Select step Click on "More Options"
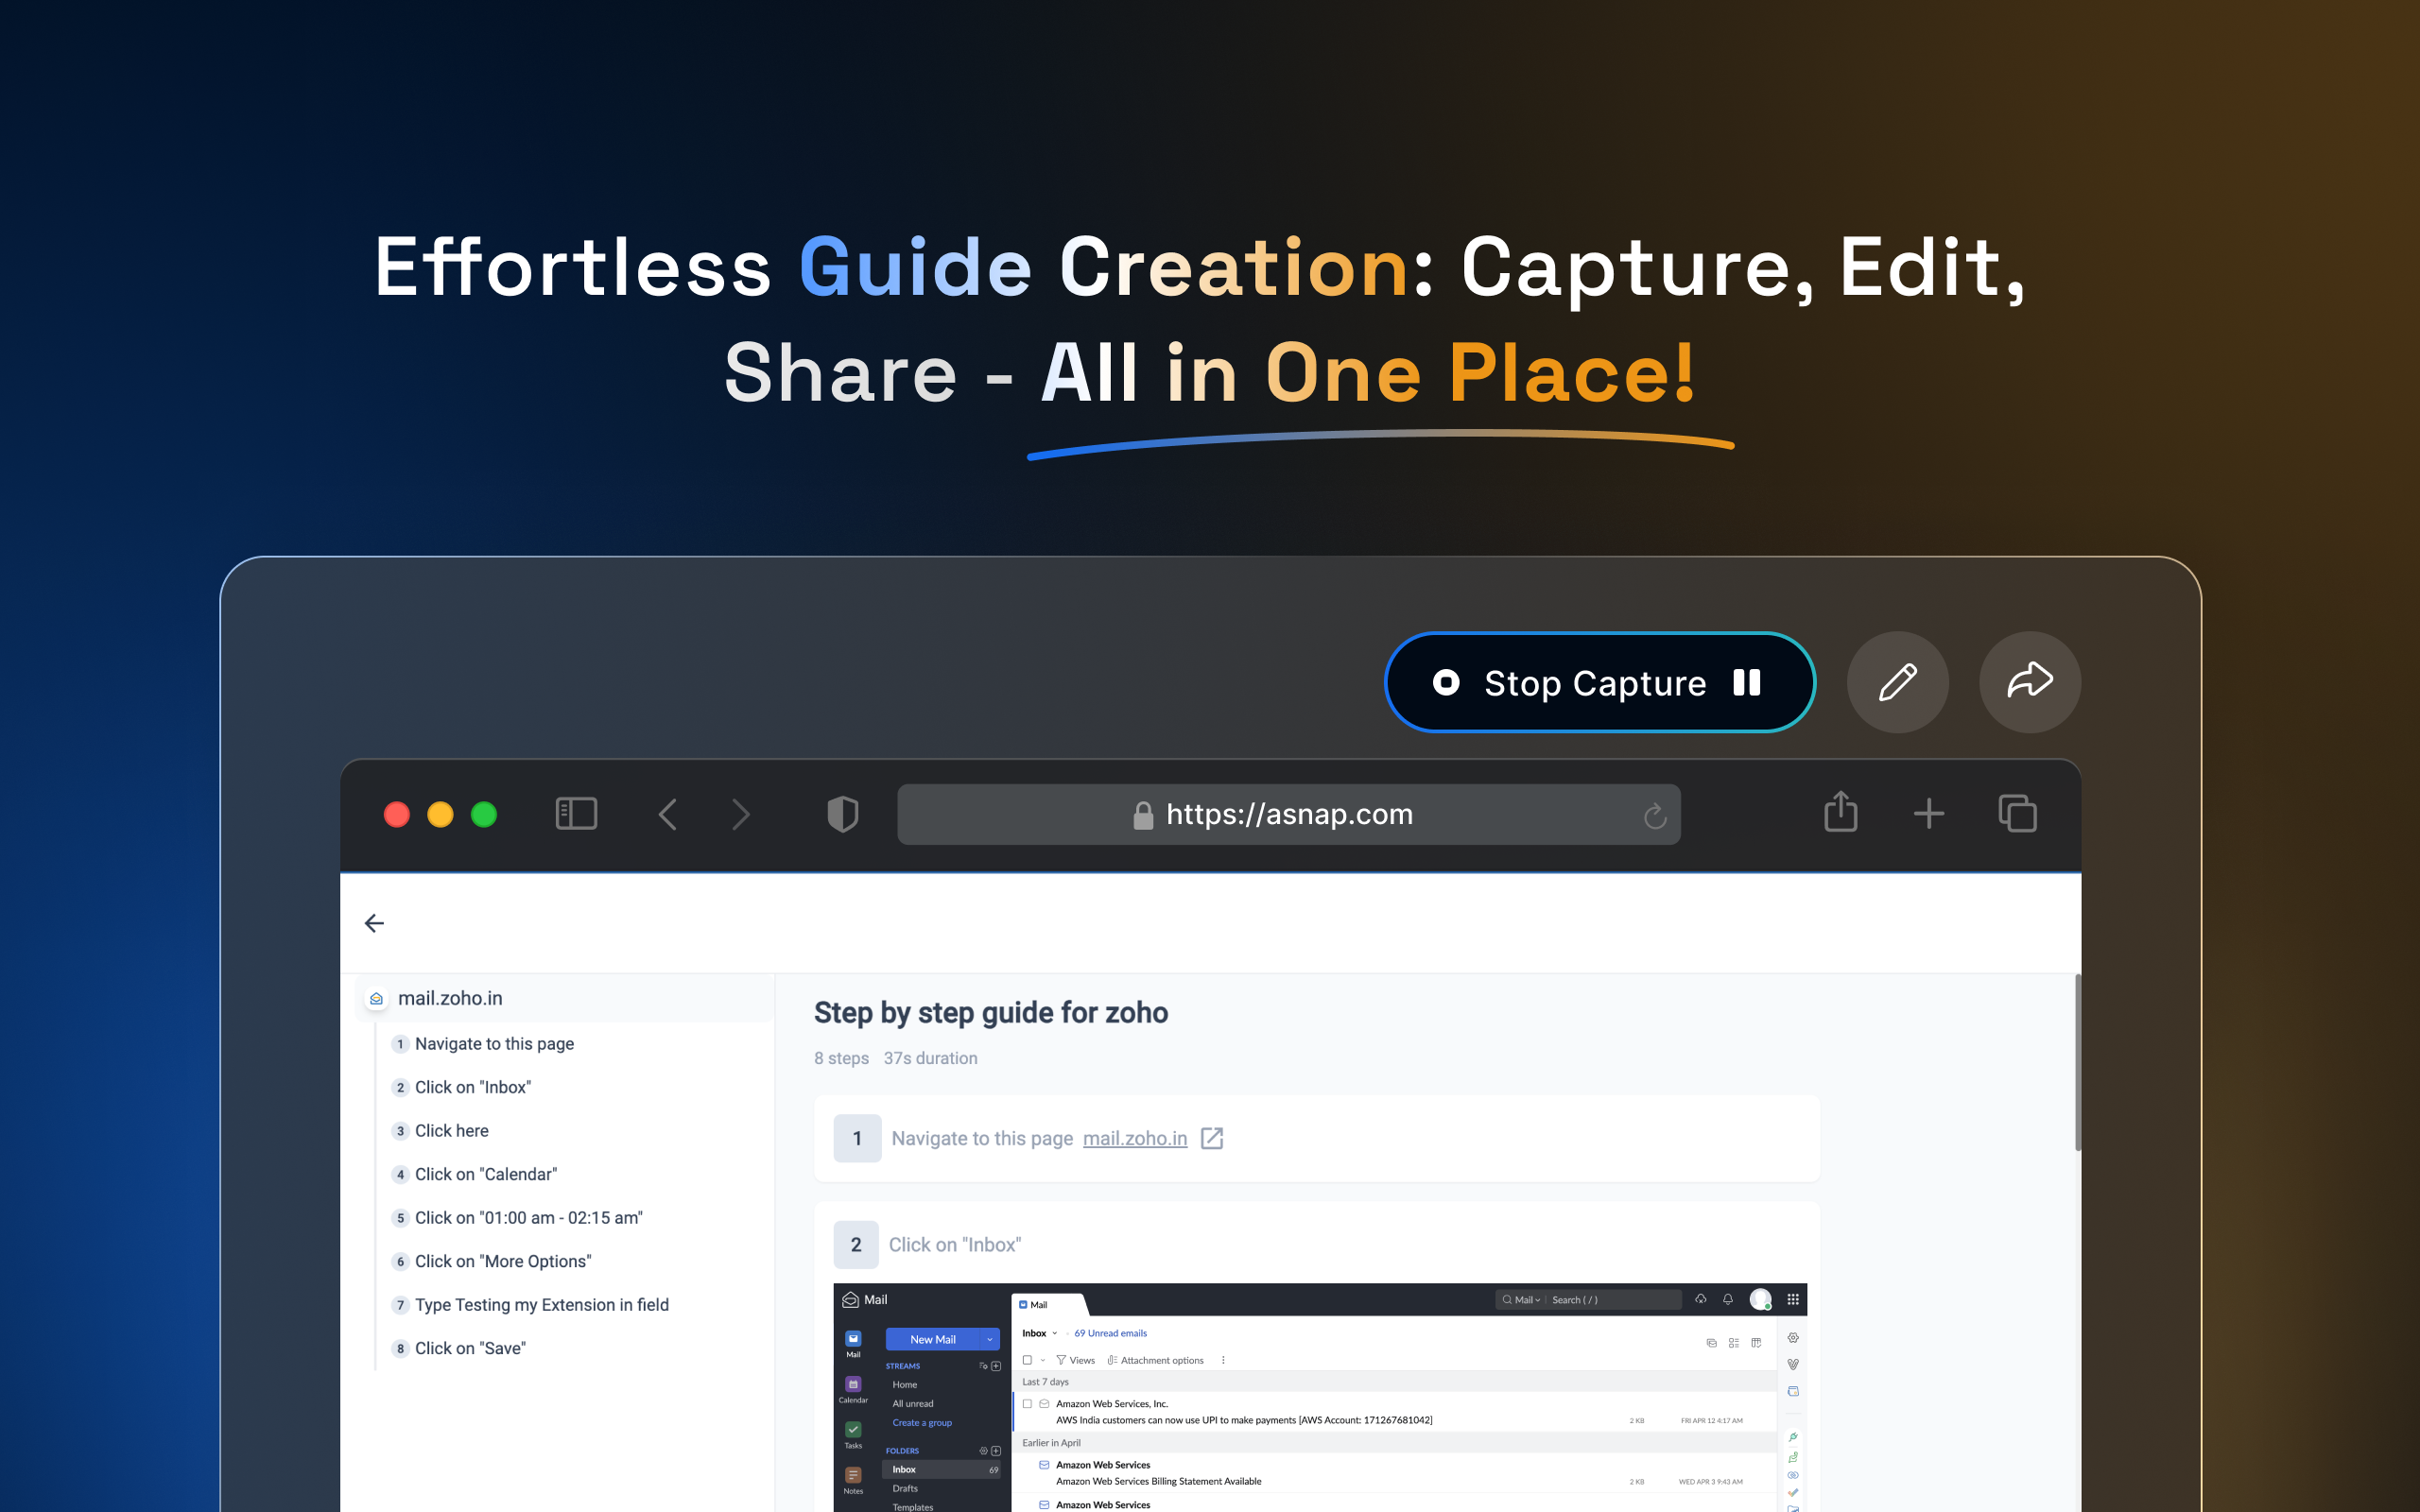2420x1512 pixels. point(502,1261)
